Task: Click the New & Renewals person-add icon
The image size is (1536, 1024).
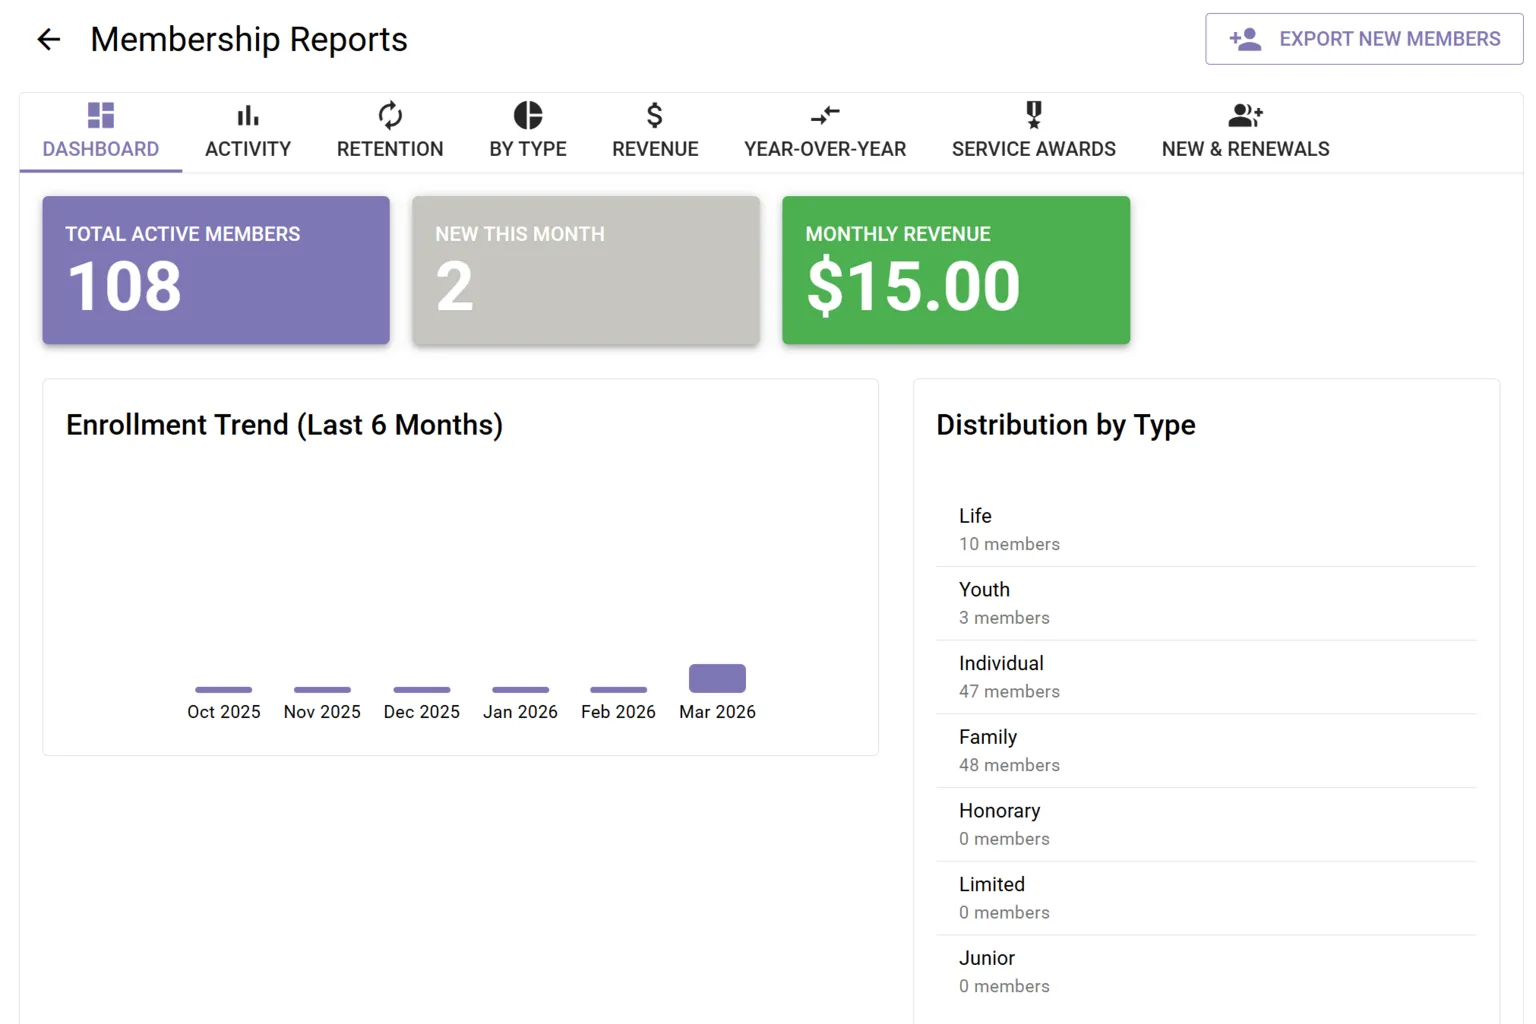Action: 1244,114
